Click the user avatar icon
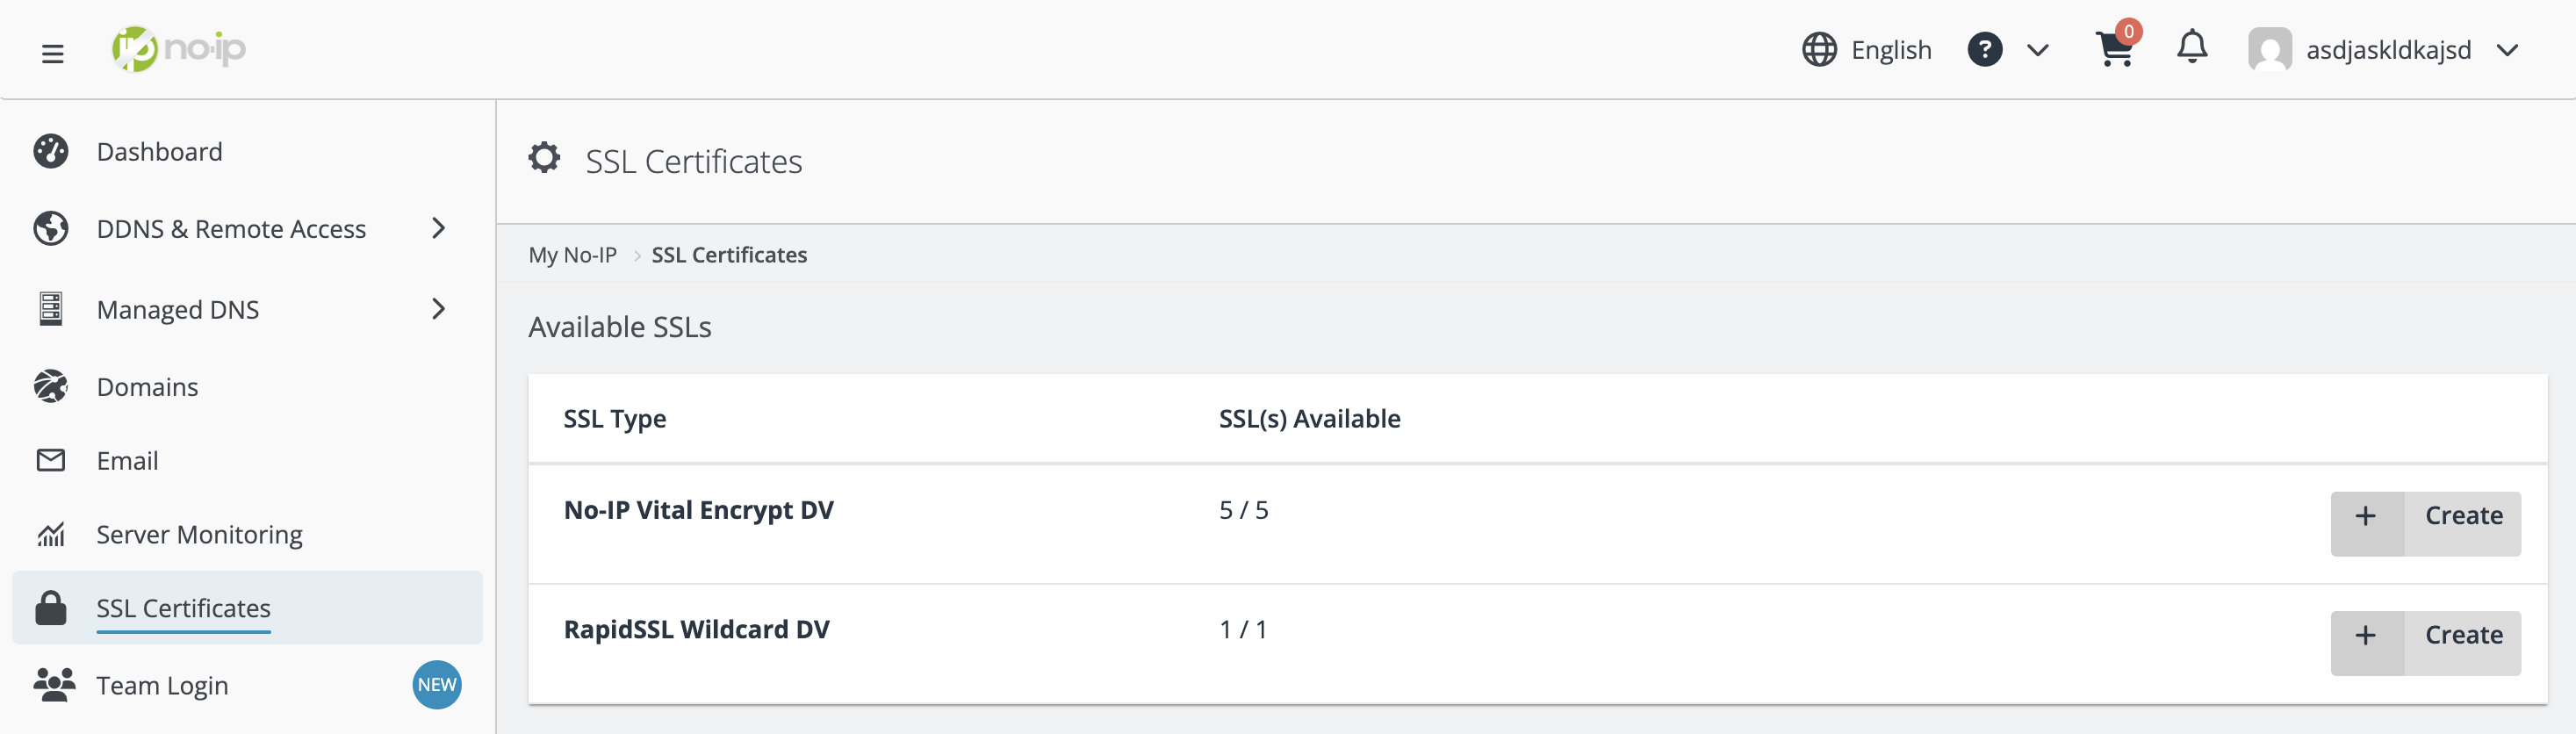The height and width of the screenshot is (734, 2576). pyautogui.click(x=2269, y=49)
